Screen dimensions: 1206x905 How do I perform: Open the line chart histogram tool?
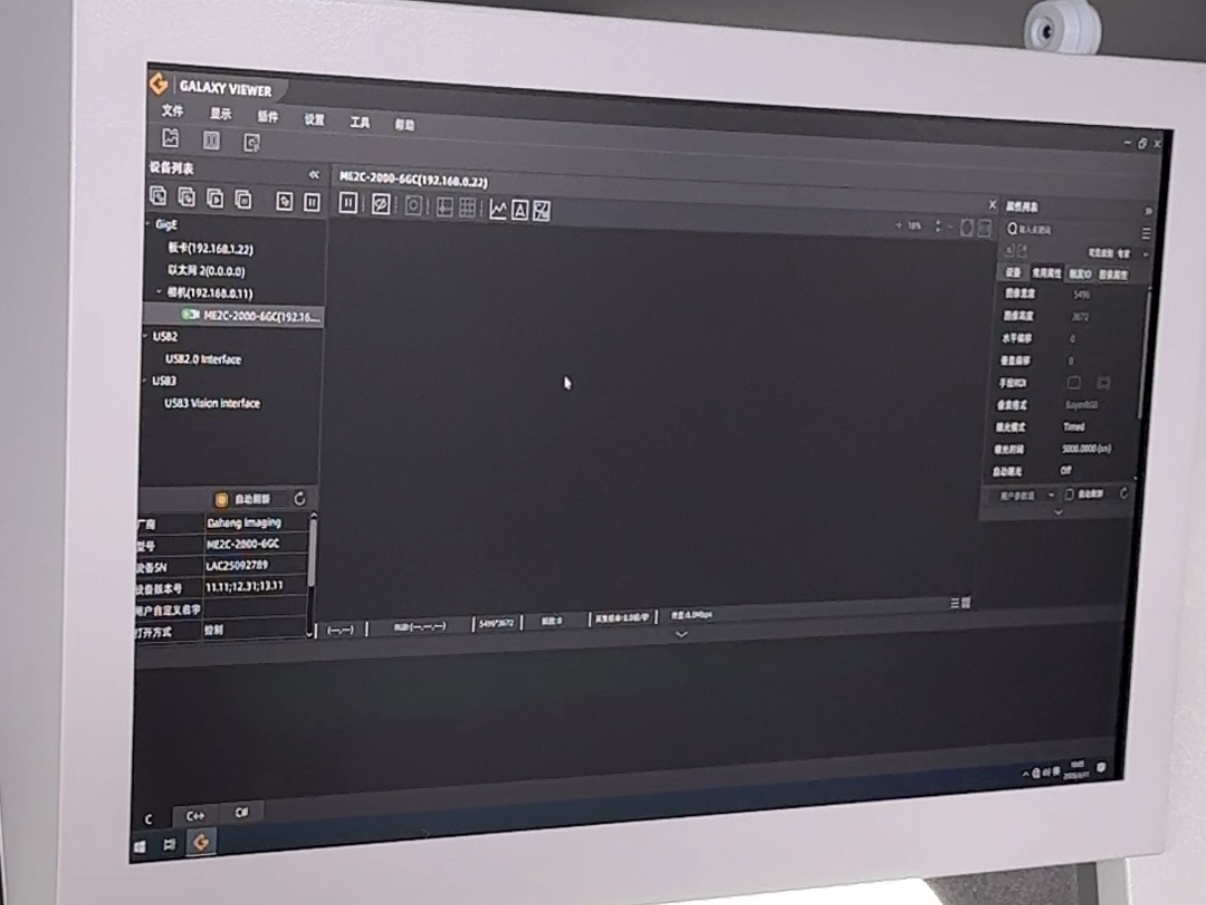pos(498,209)
